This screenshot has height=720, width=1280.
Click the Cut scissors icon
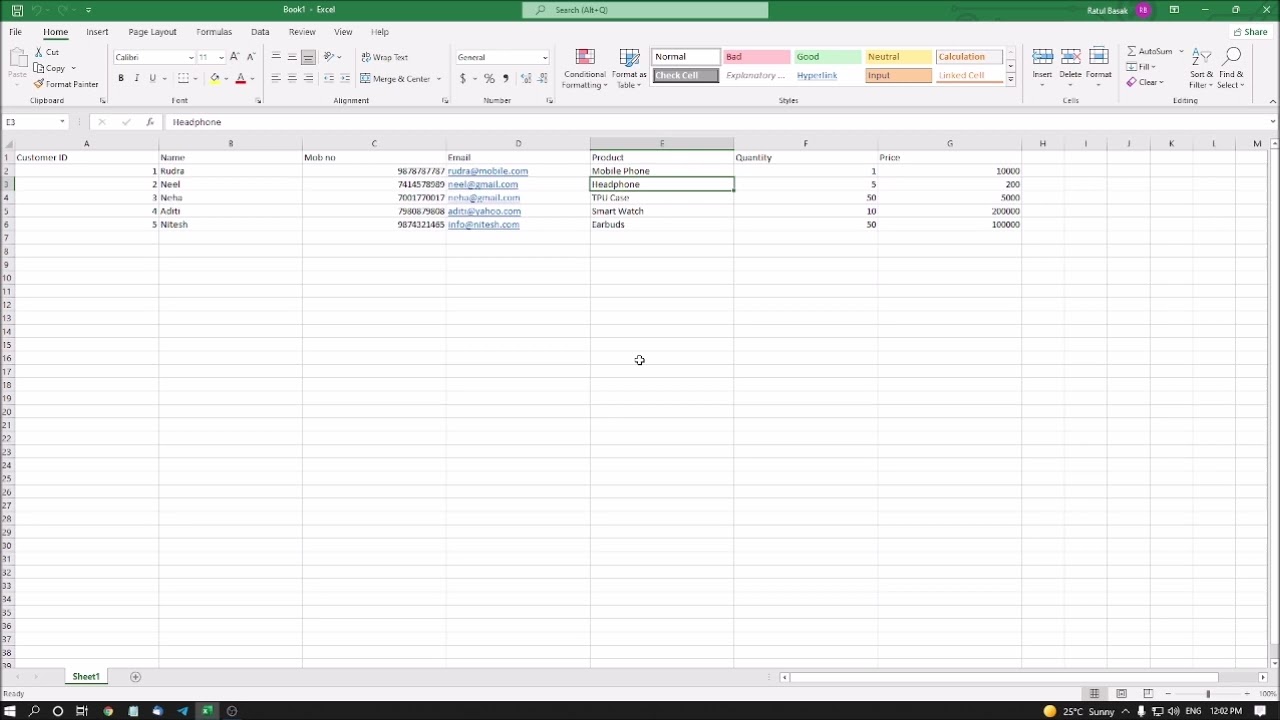pos(39,52)
